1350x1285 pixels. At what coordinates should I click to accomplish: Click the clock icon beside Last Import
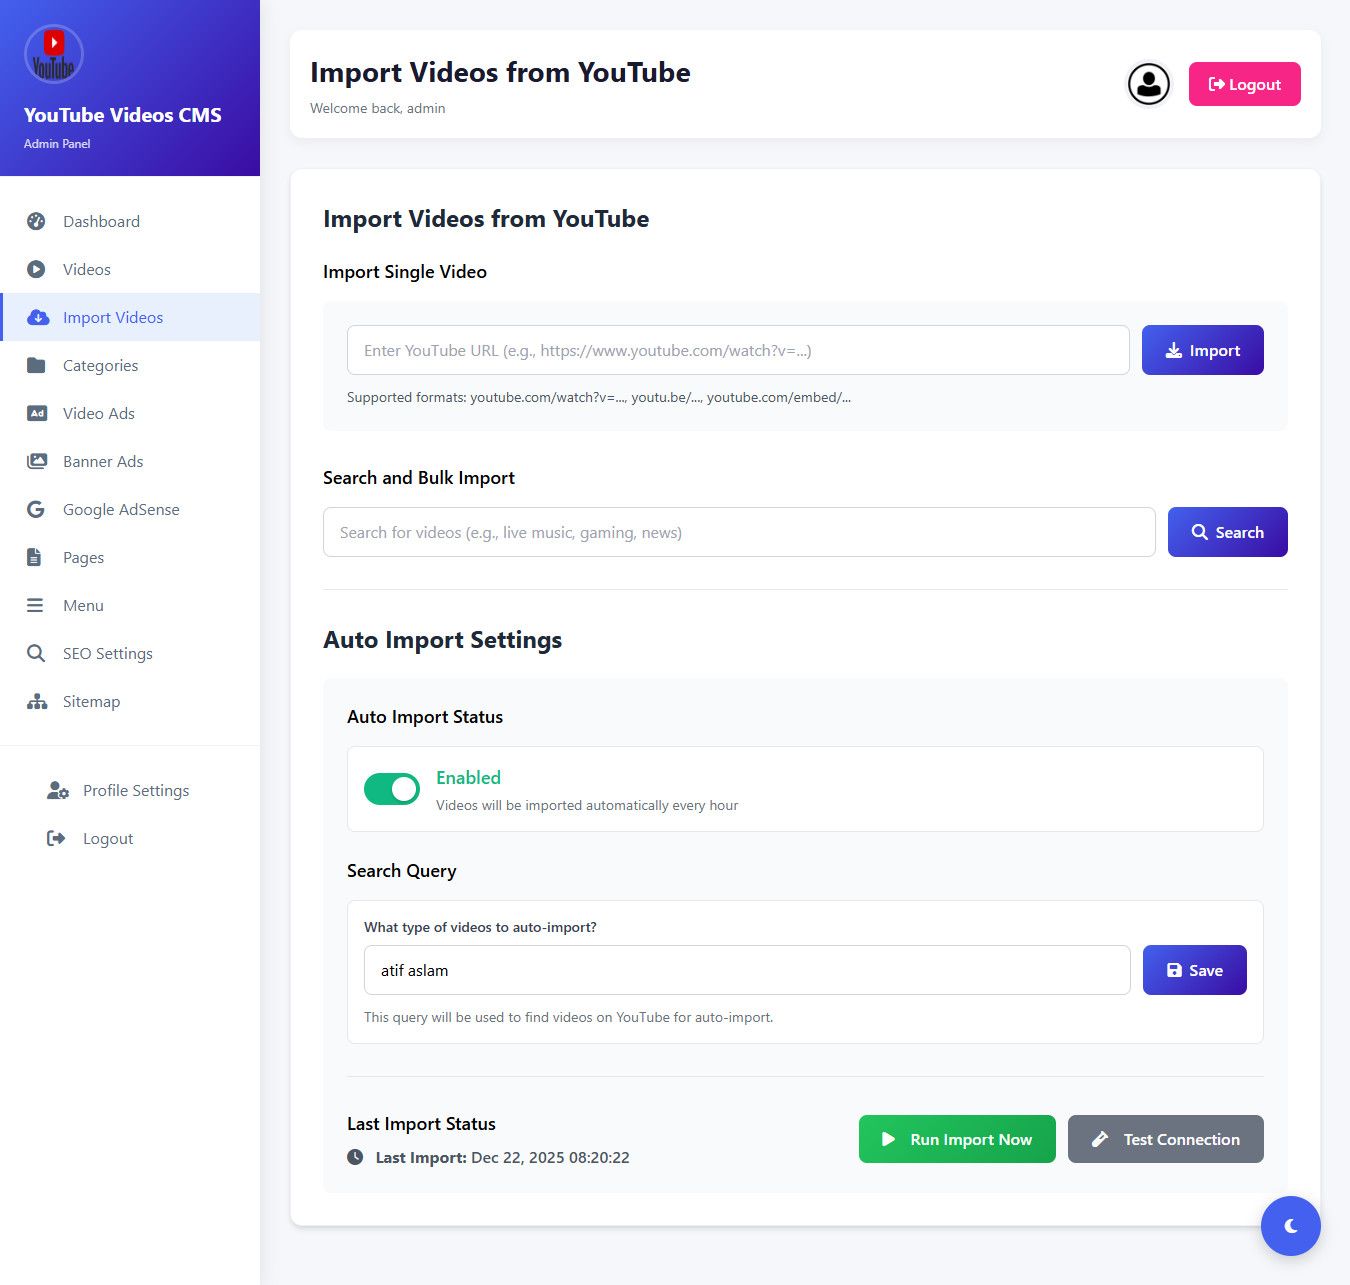pyautogui.click(x=355, y=1157)
